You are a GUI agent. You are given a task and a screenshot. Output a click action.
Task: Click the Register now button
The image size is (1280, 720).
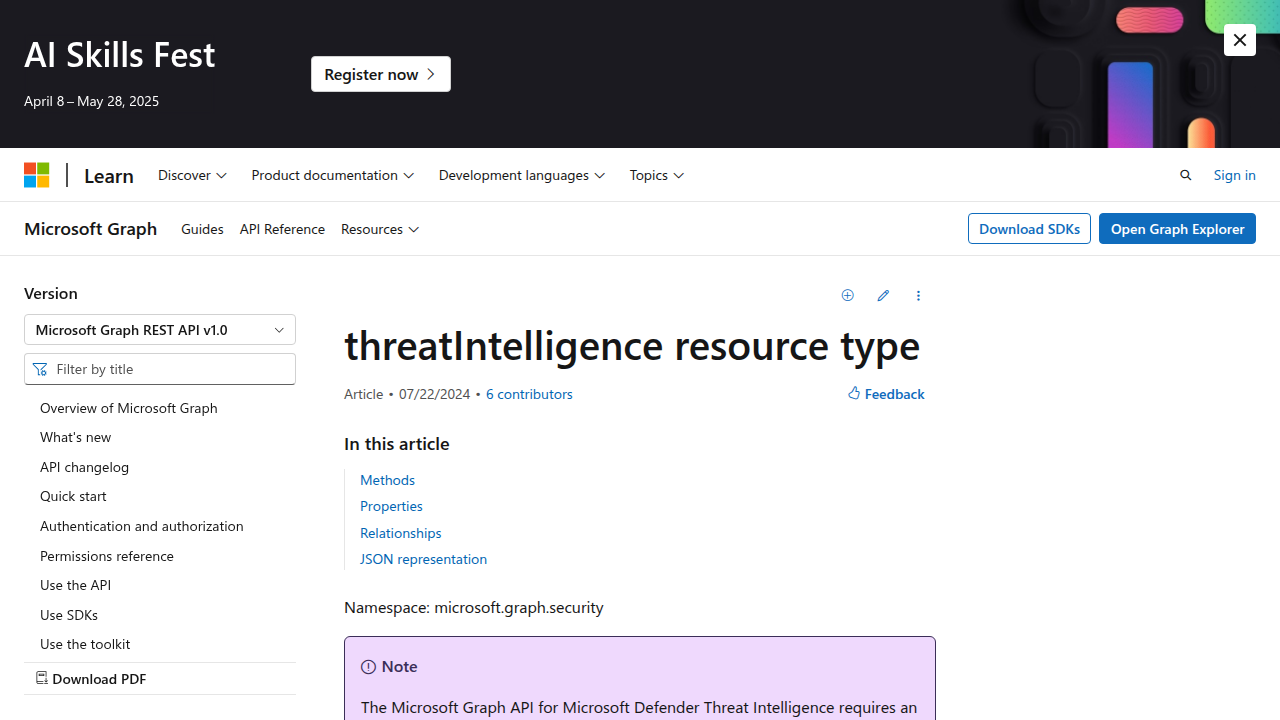coord(381,74)
